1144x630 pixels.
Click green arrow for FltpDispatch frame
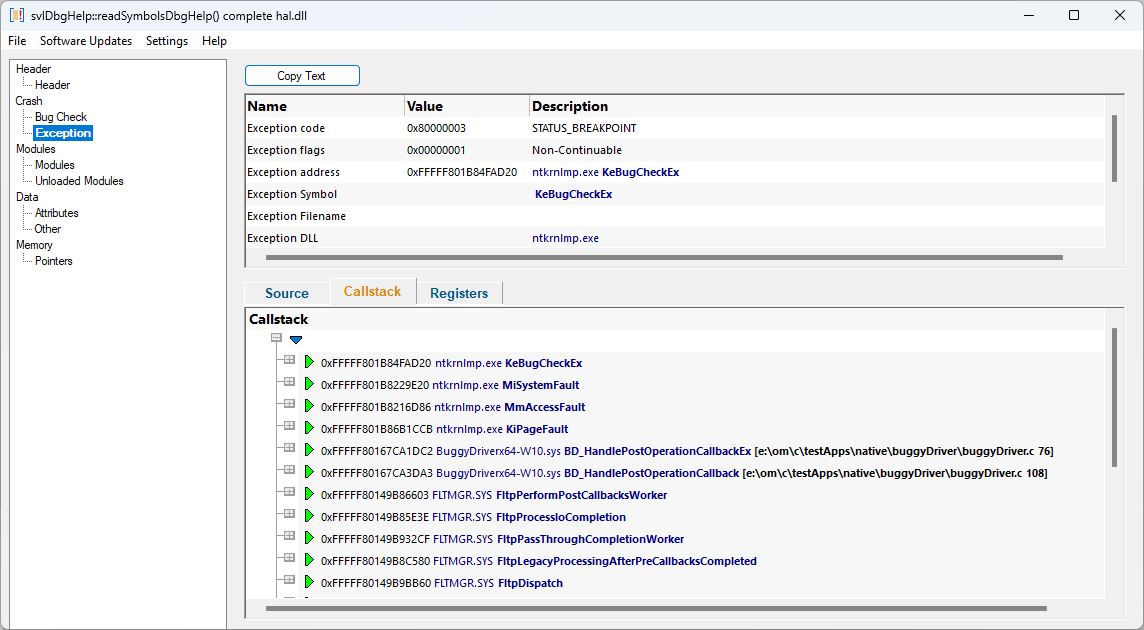click(309, 582)
